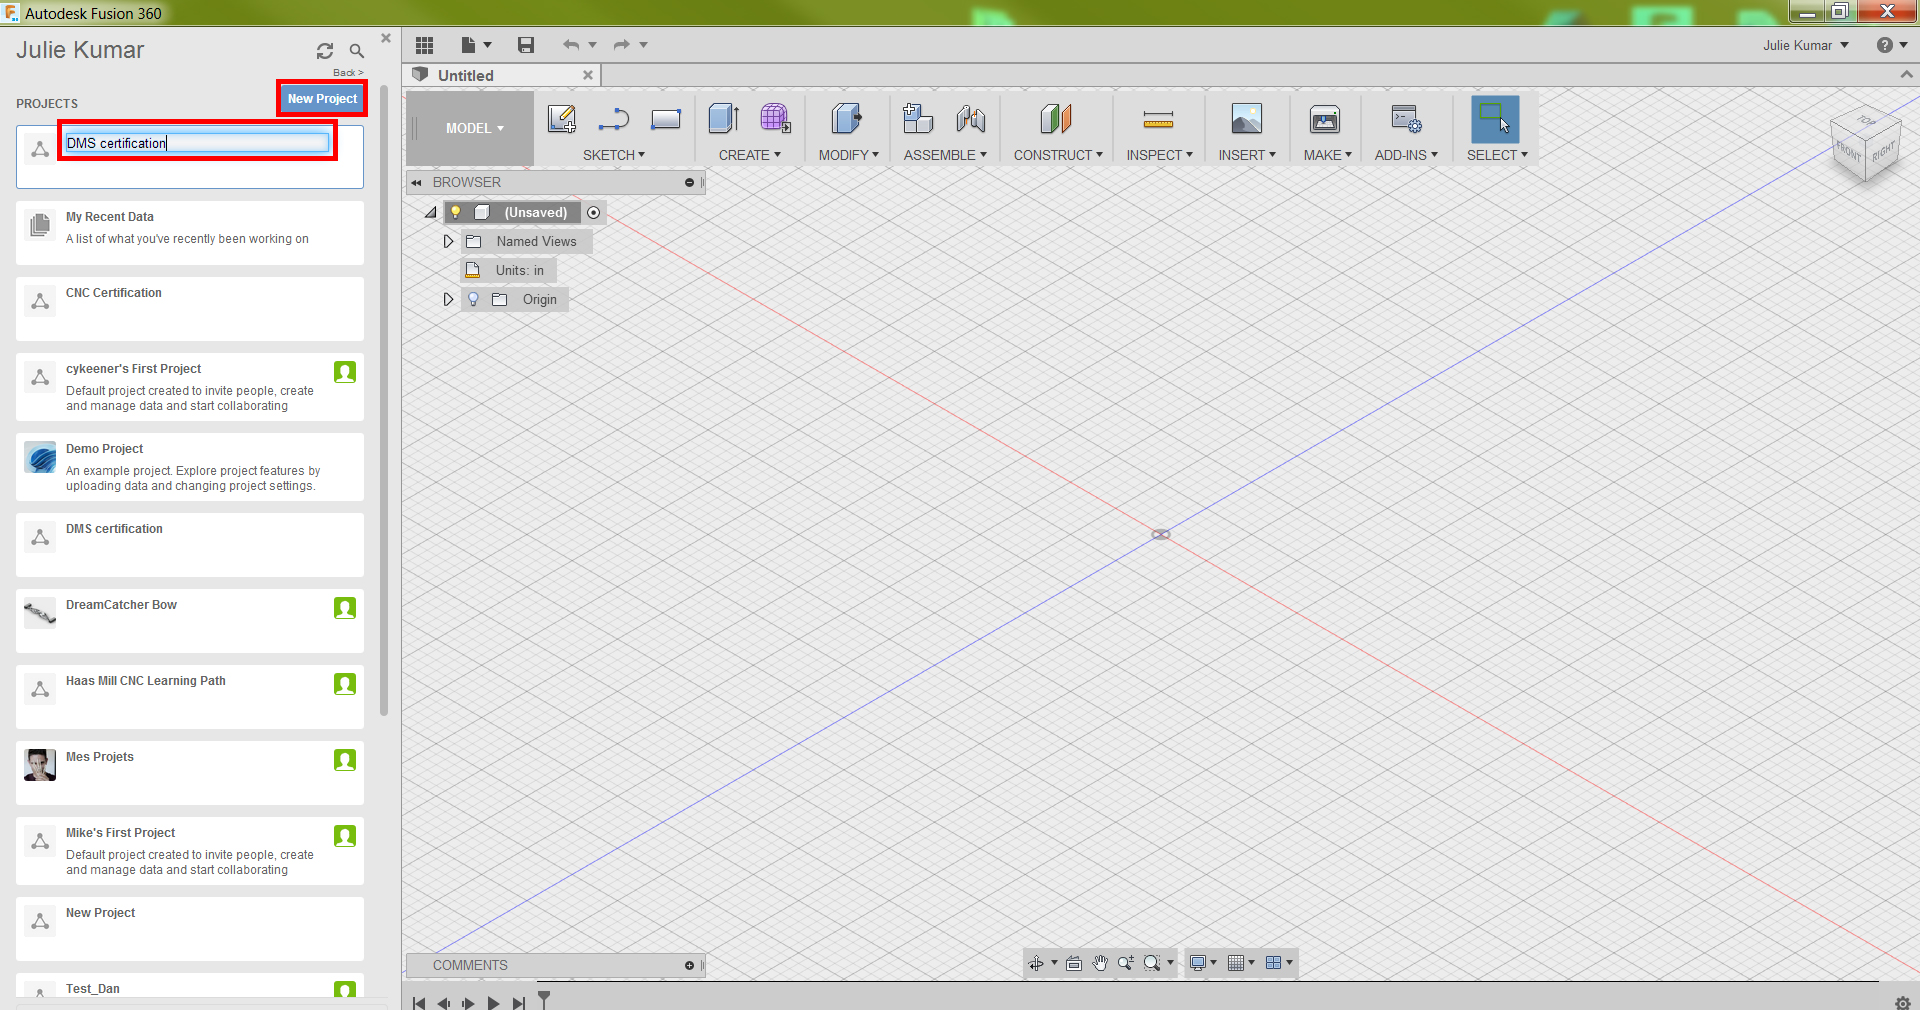Select the Press Pull modify icon
The width and height of the screenshot is (1920, 1010).
[846, 119]
